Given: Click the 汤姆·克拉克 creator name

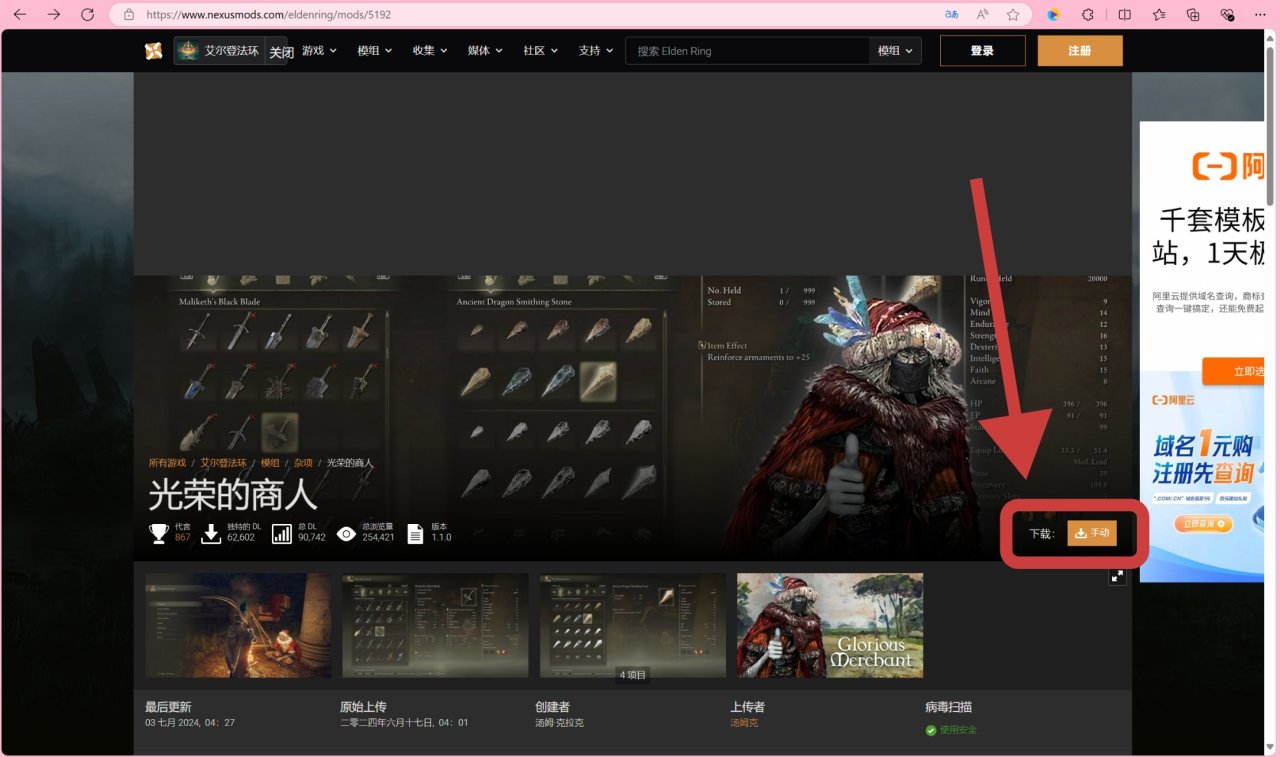Looking at the screenshot, I should pyautogui.click(x=559, y=722).
